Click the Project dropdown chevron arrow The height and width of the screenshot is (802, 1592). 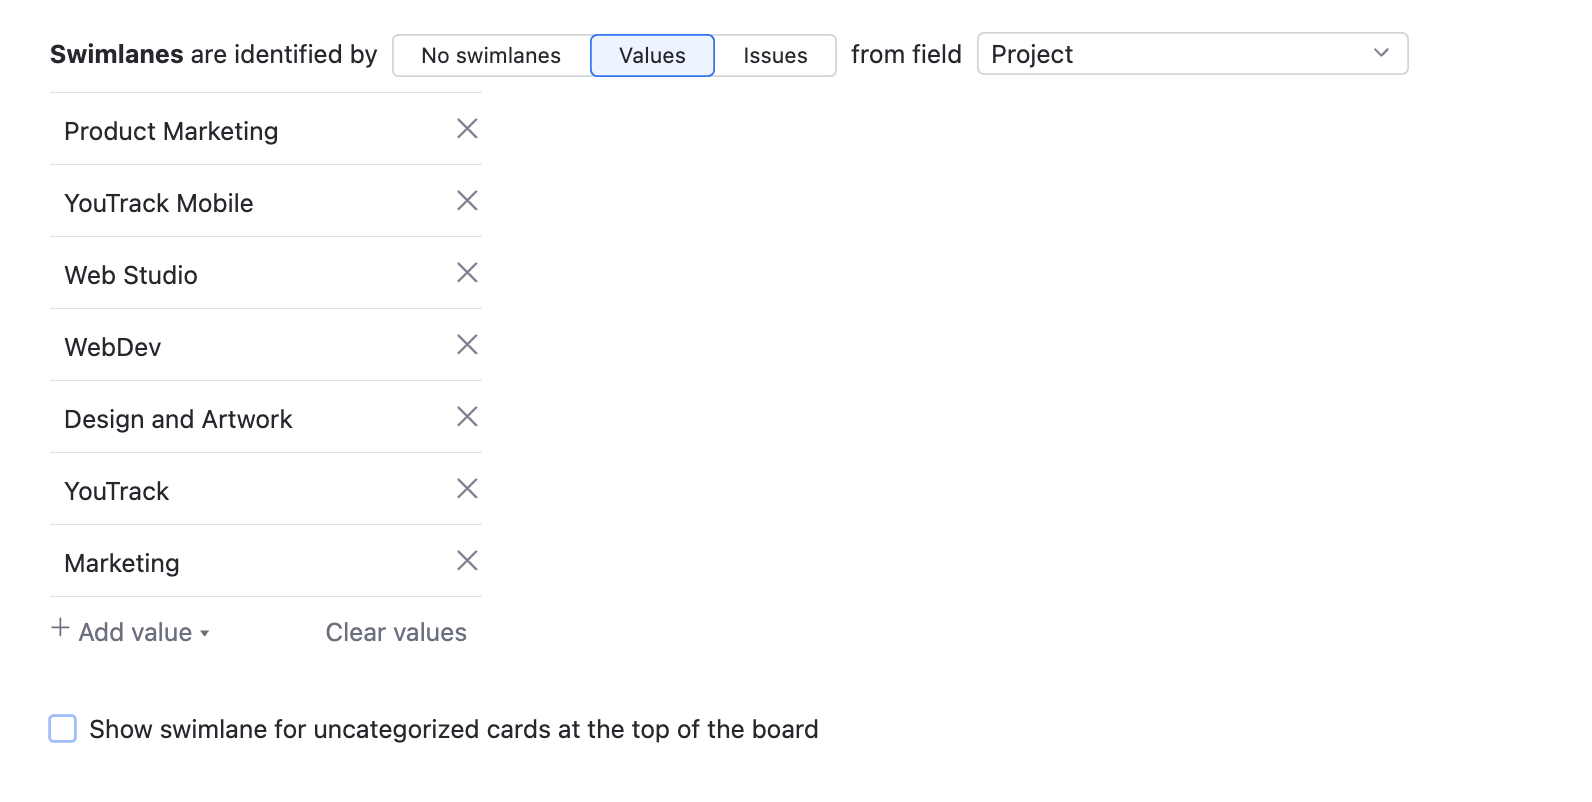(x=1381, y=53)
